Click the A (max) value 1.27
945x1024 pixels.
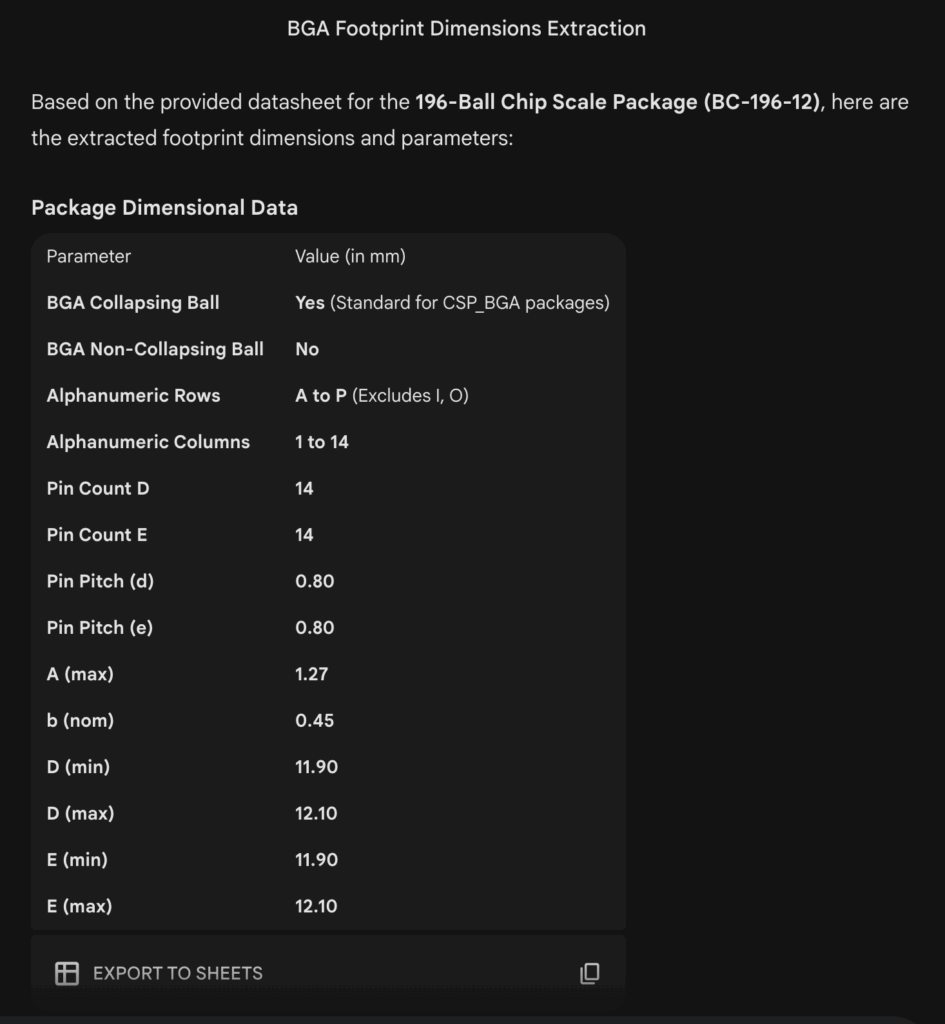click(311, 674)
